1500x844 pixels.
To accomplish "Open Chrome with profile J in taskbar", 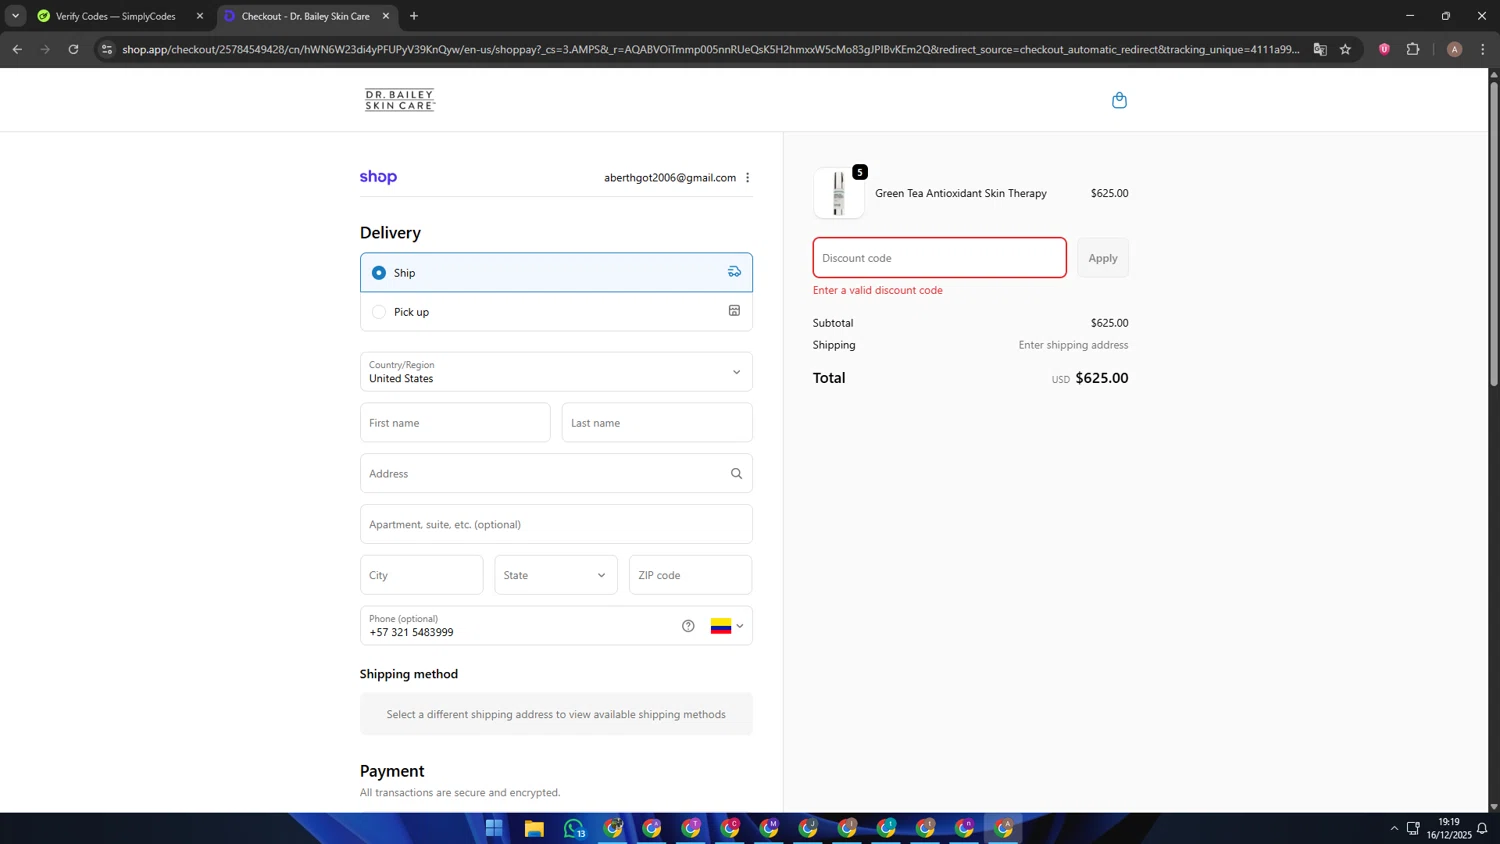I will coord(808,828).
